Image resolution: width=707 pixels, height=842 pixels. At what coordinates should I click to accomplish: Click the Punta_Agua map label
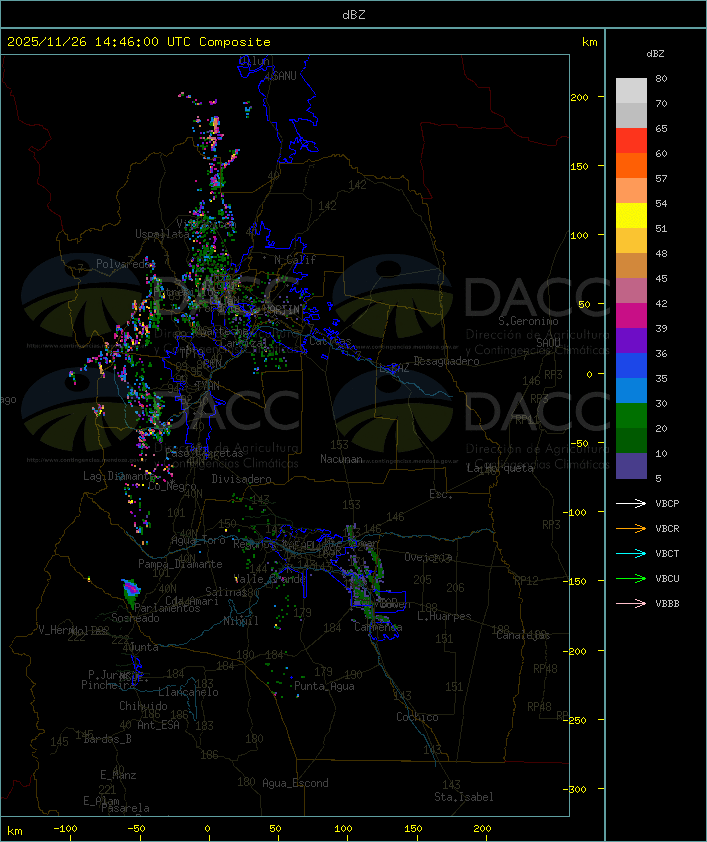(x=324, y=686)
